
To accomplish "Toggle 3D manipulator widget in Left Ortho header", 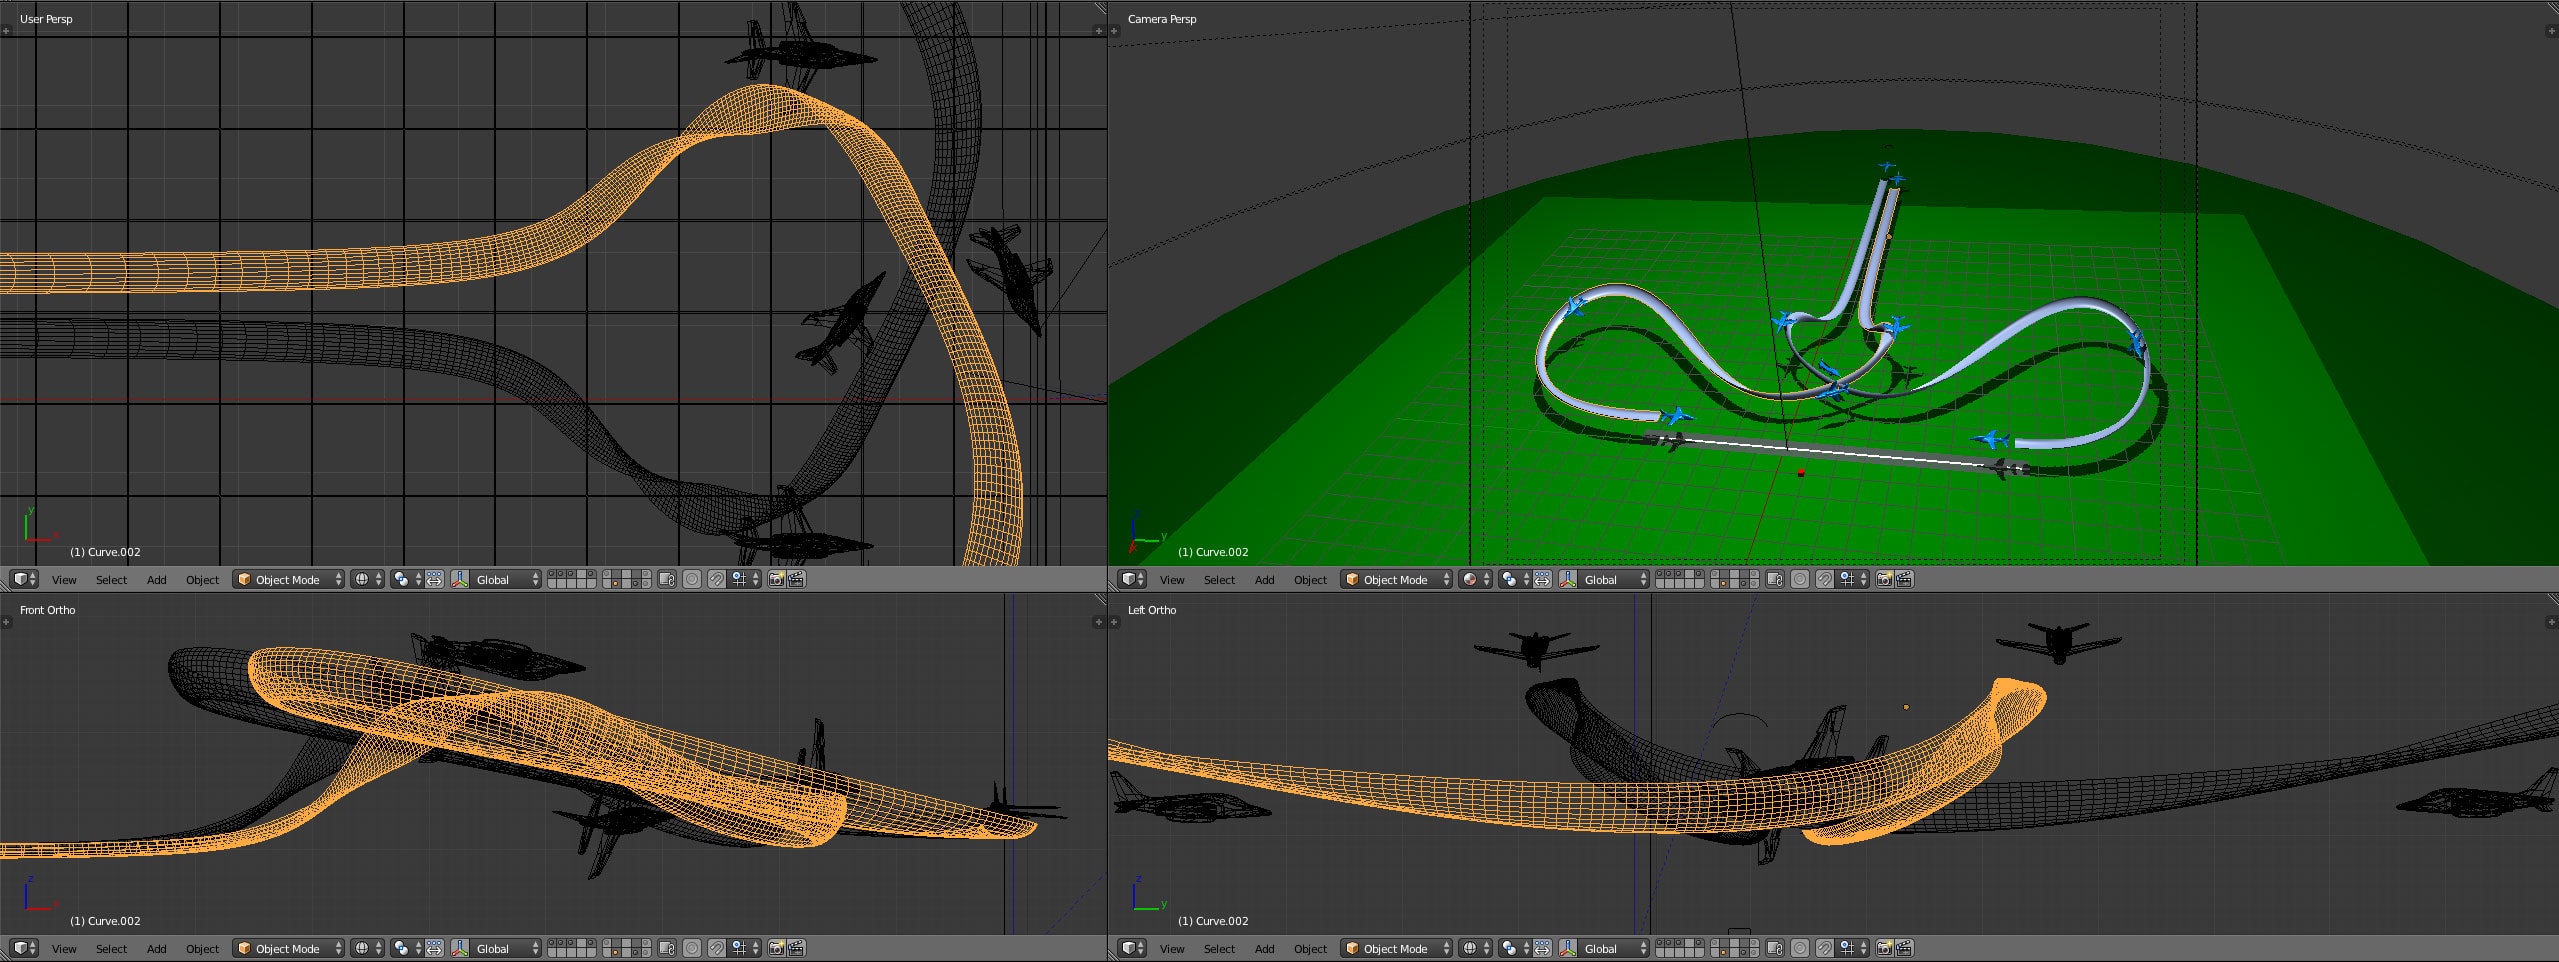I will 1567,948.
